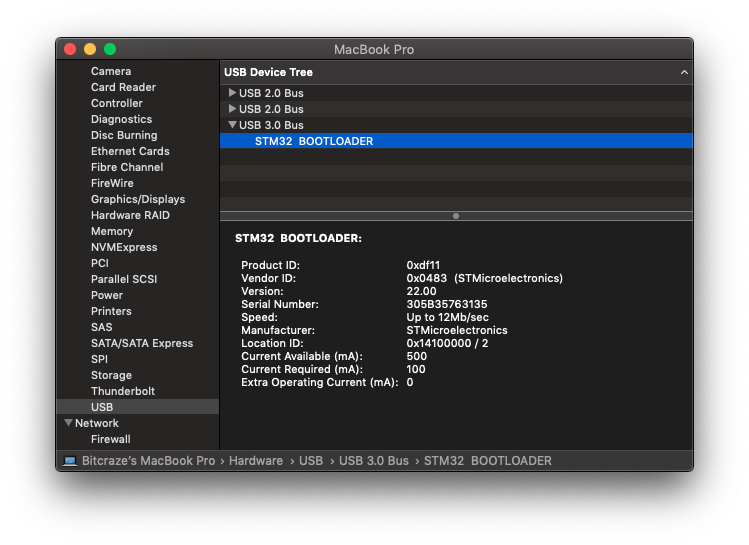Minimize the window with yellow button
Image resolution: width=749 pixels, height=545 pixels.
coord(90,49)
